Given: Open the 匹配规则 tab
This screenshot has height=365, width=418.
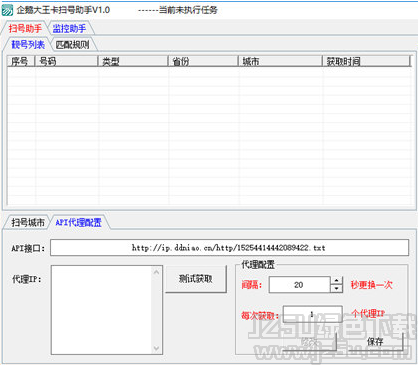Looking at the screenshot, I should click(73, 45).
